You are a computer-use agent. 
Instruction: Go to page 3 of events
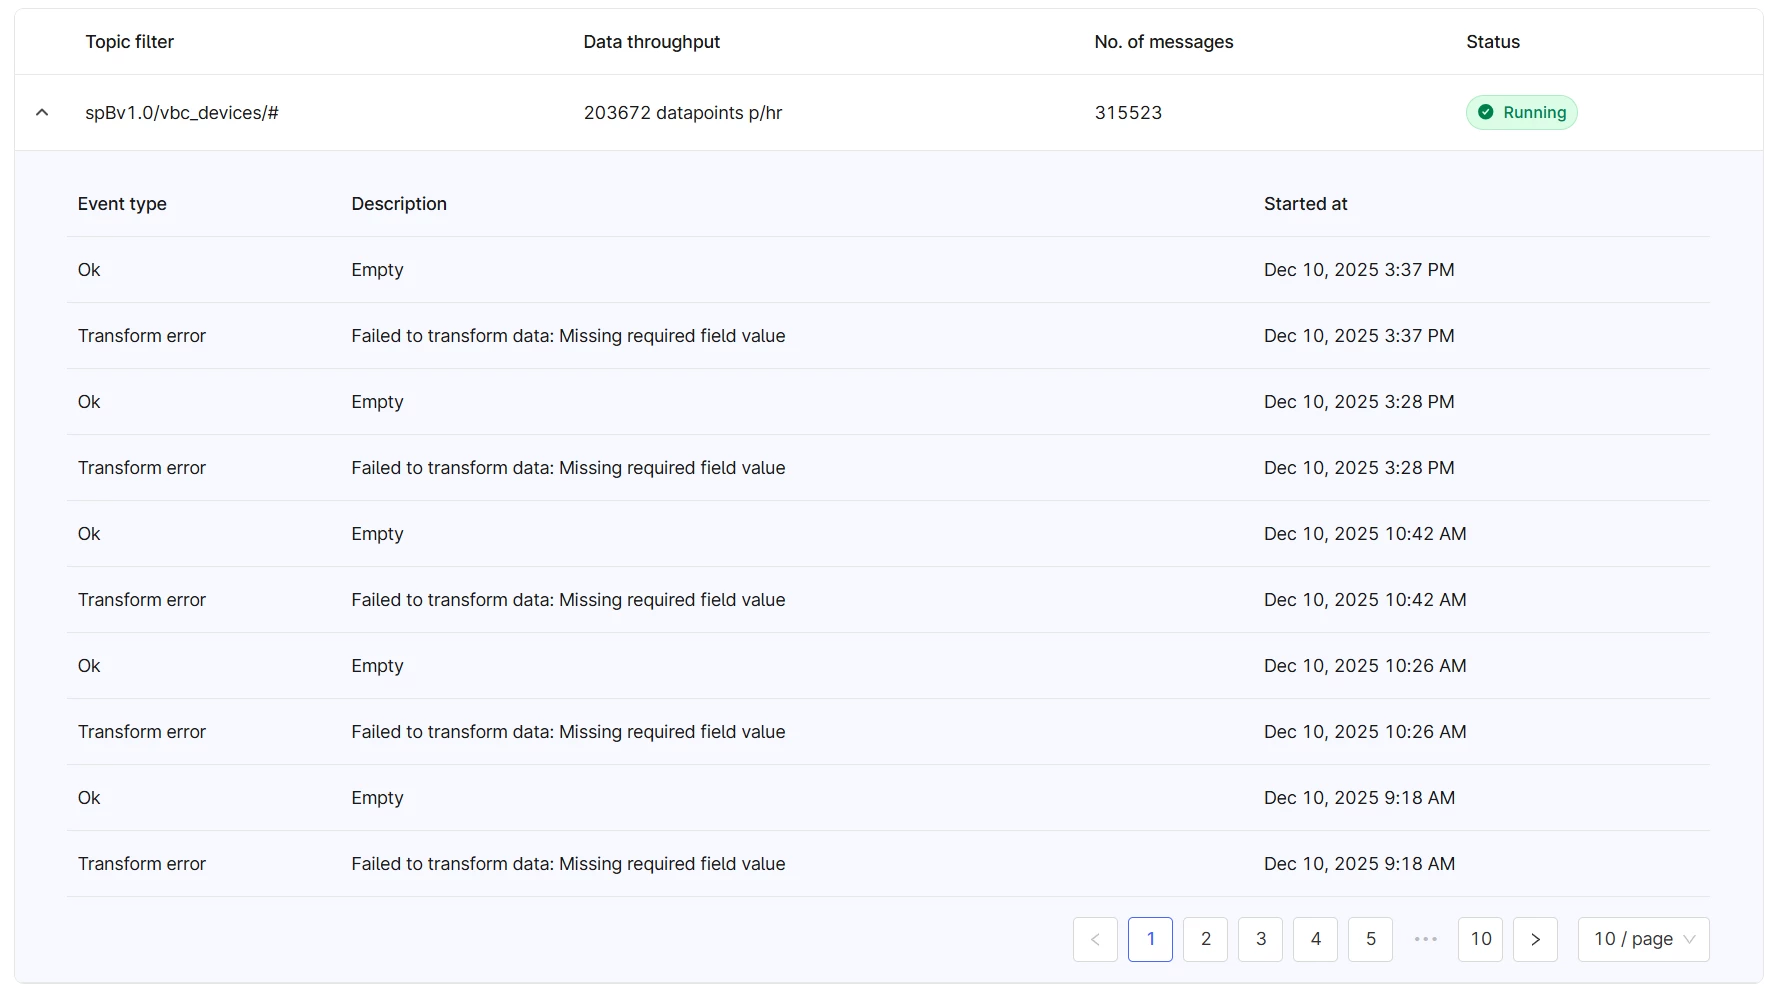(x=1261, y=939)
